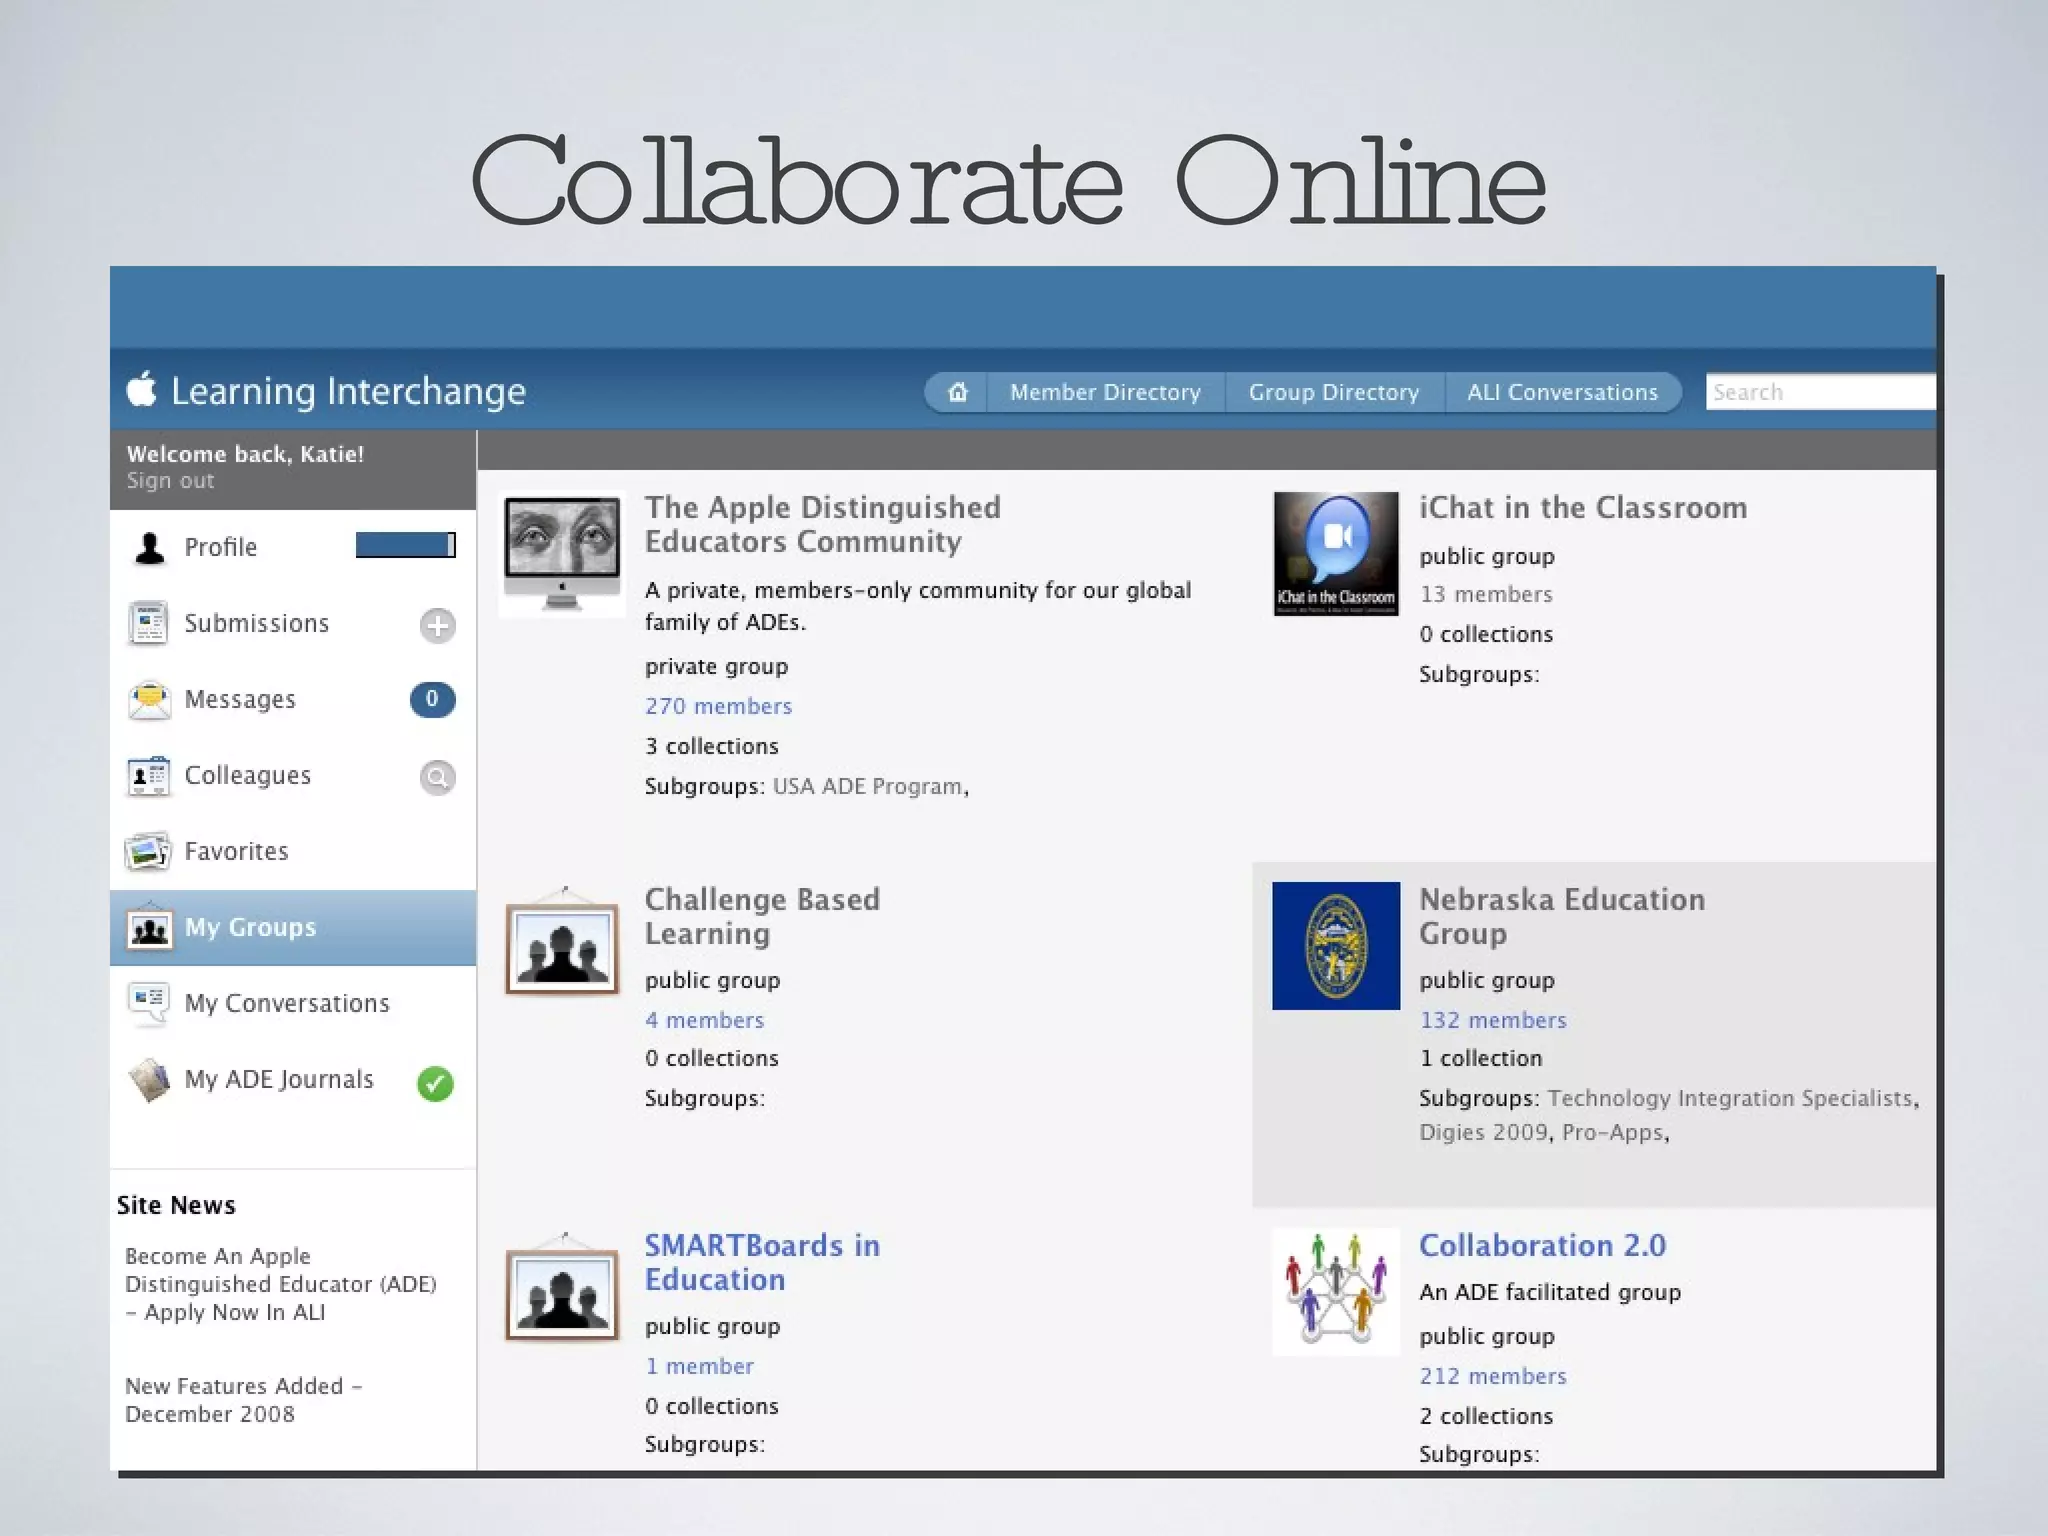Click the Messages envelope icon
Screen dimensions: 2048x1536
pos(149,700)
